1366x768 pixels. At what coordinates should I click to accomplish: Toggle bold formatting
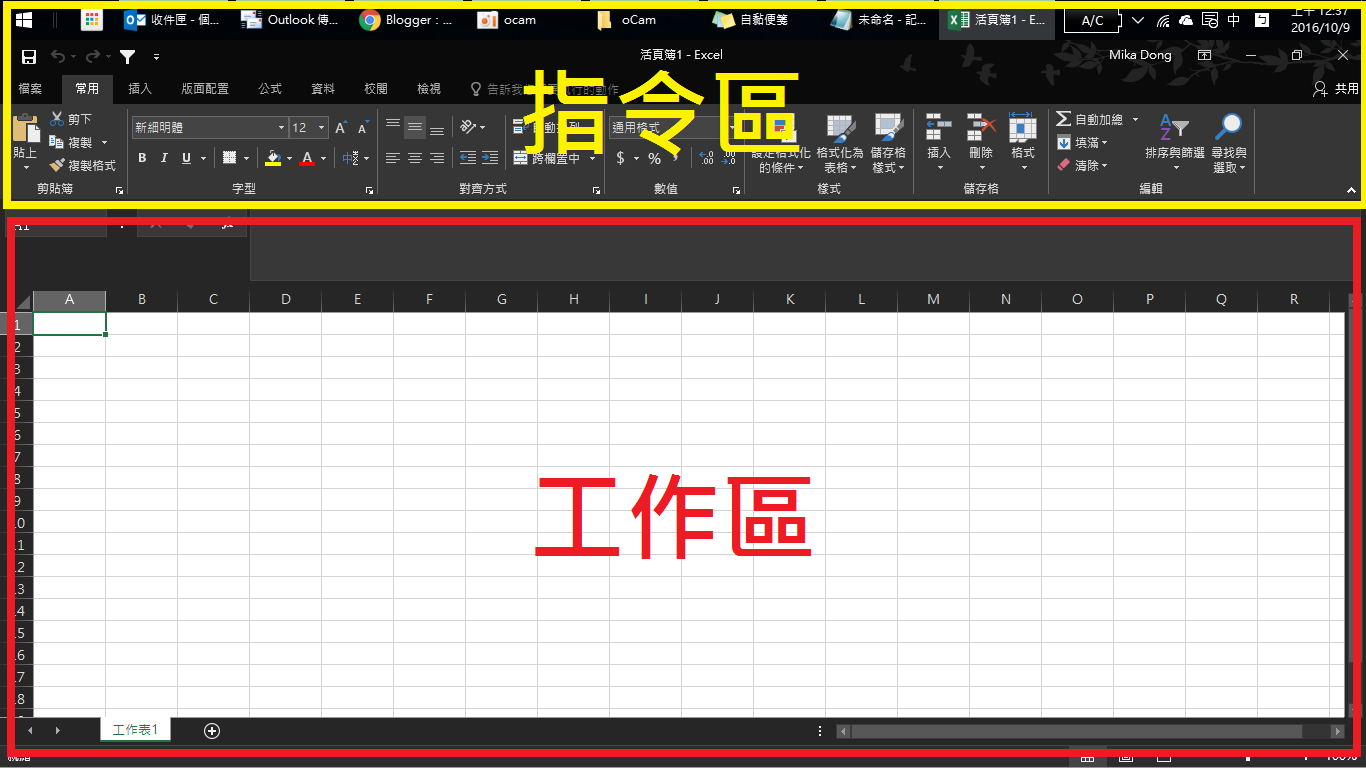click(142, 158)
